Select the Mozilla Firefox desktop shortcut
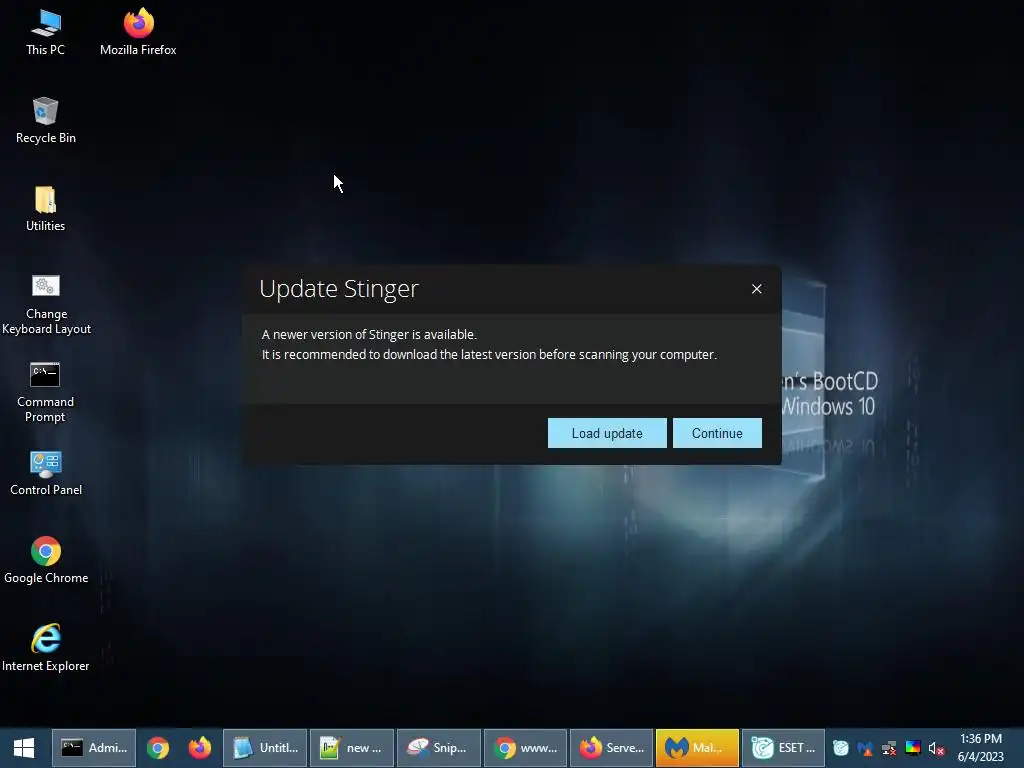The height and width of the screenshot is (768, 1024). (138, 33)
